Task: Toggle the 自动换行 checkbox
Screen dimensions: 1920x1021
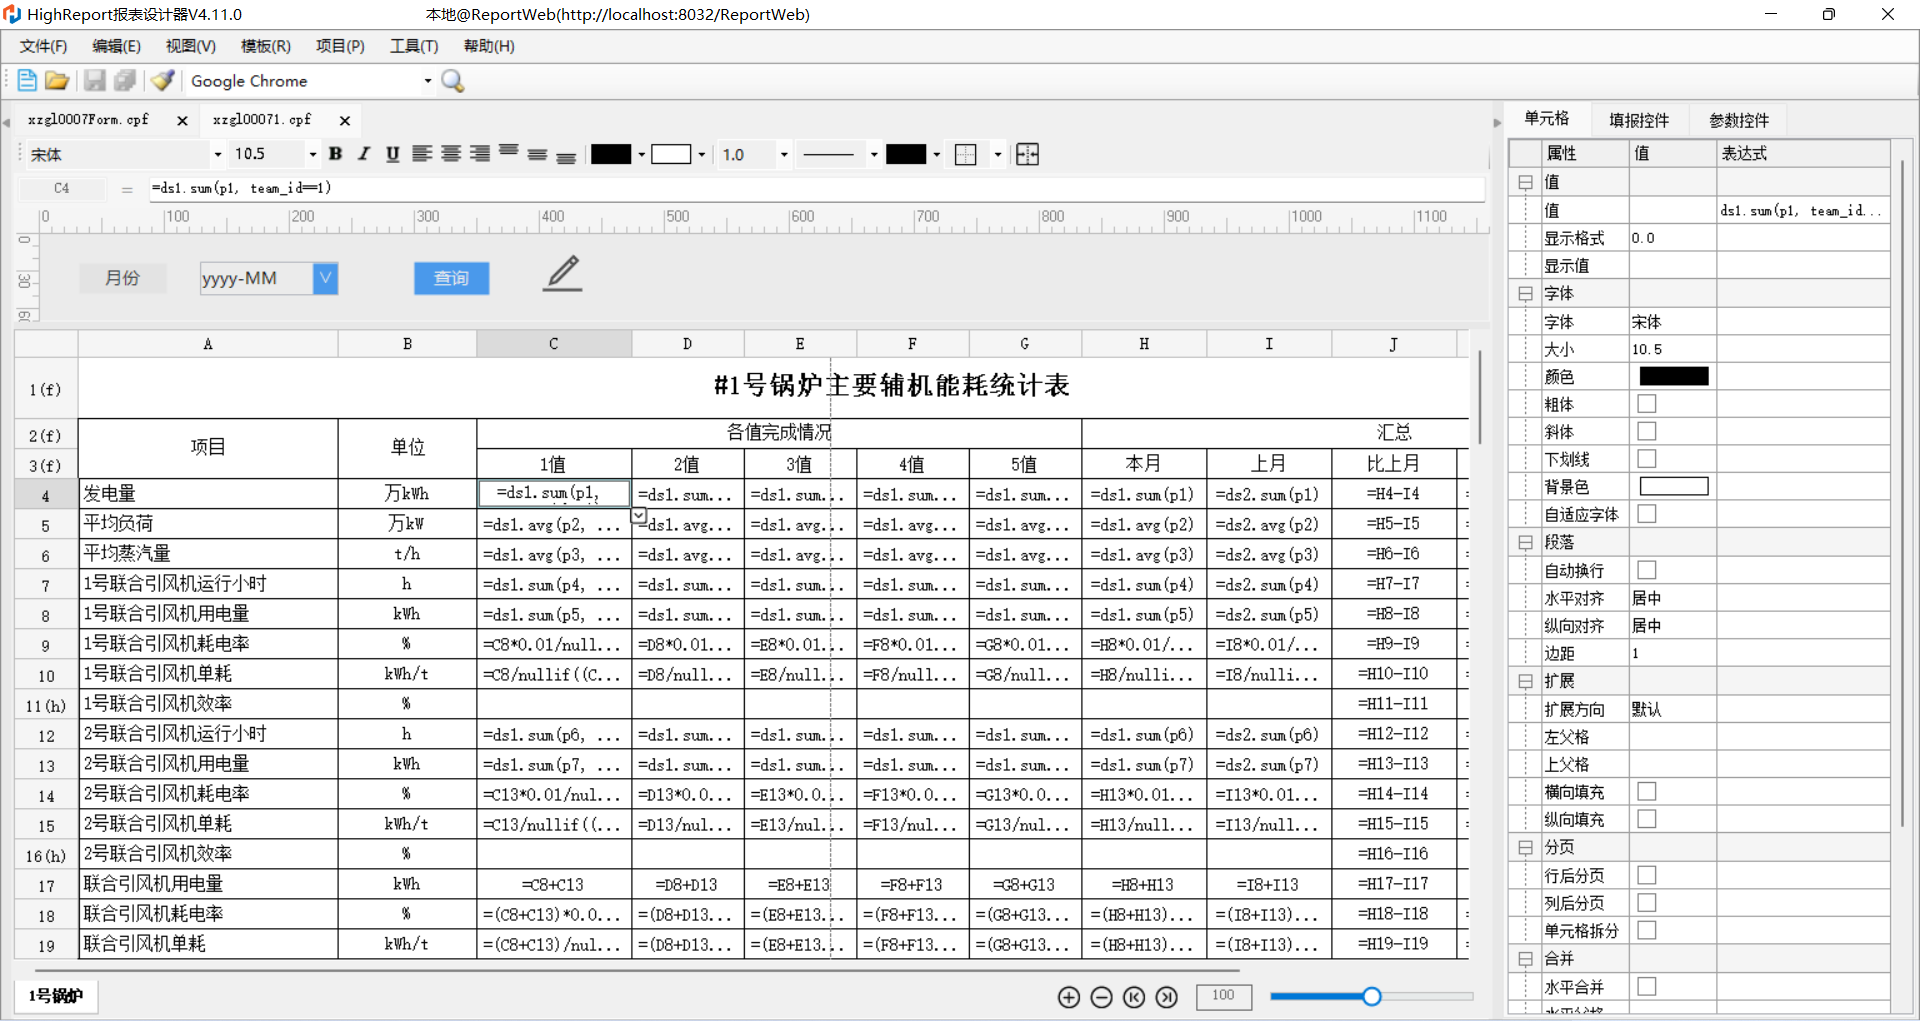Action: pyautogui.click(x=1647, y=570)
